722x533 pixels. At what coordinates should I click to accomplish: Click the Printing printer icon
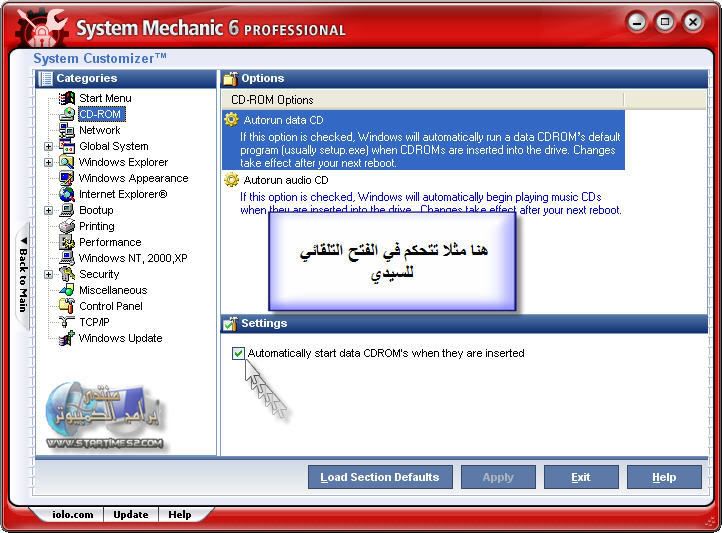[67, 226]
